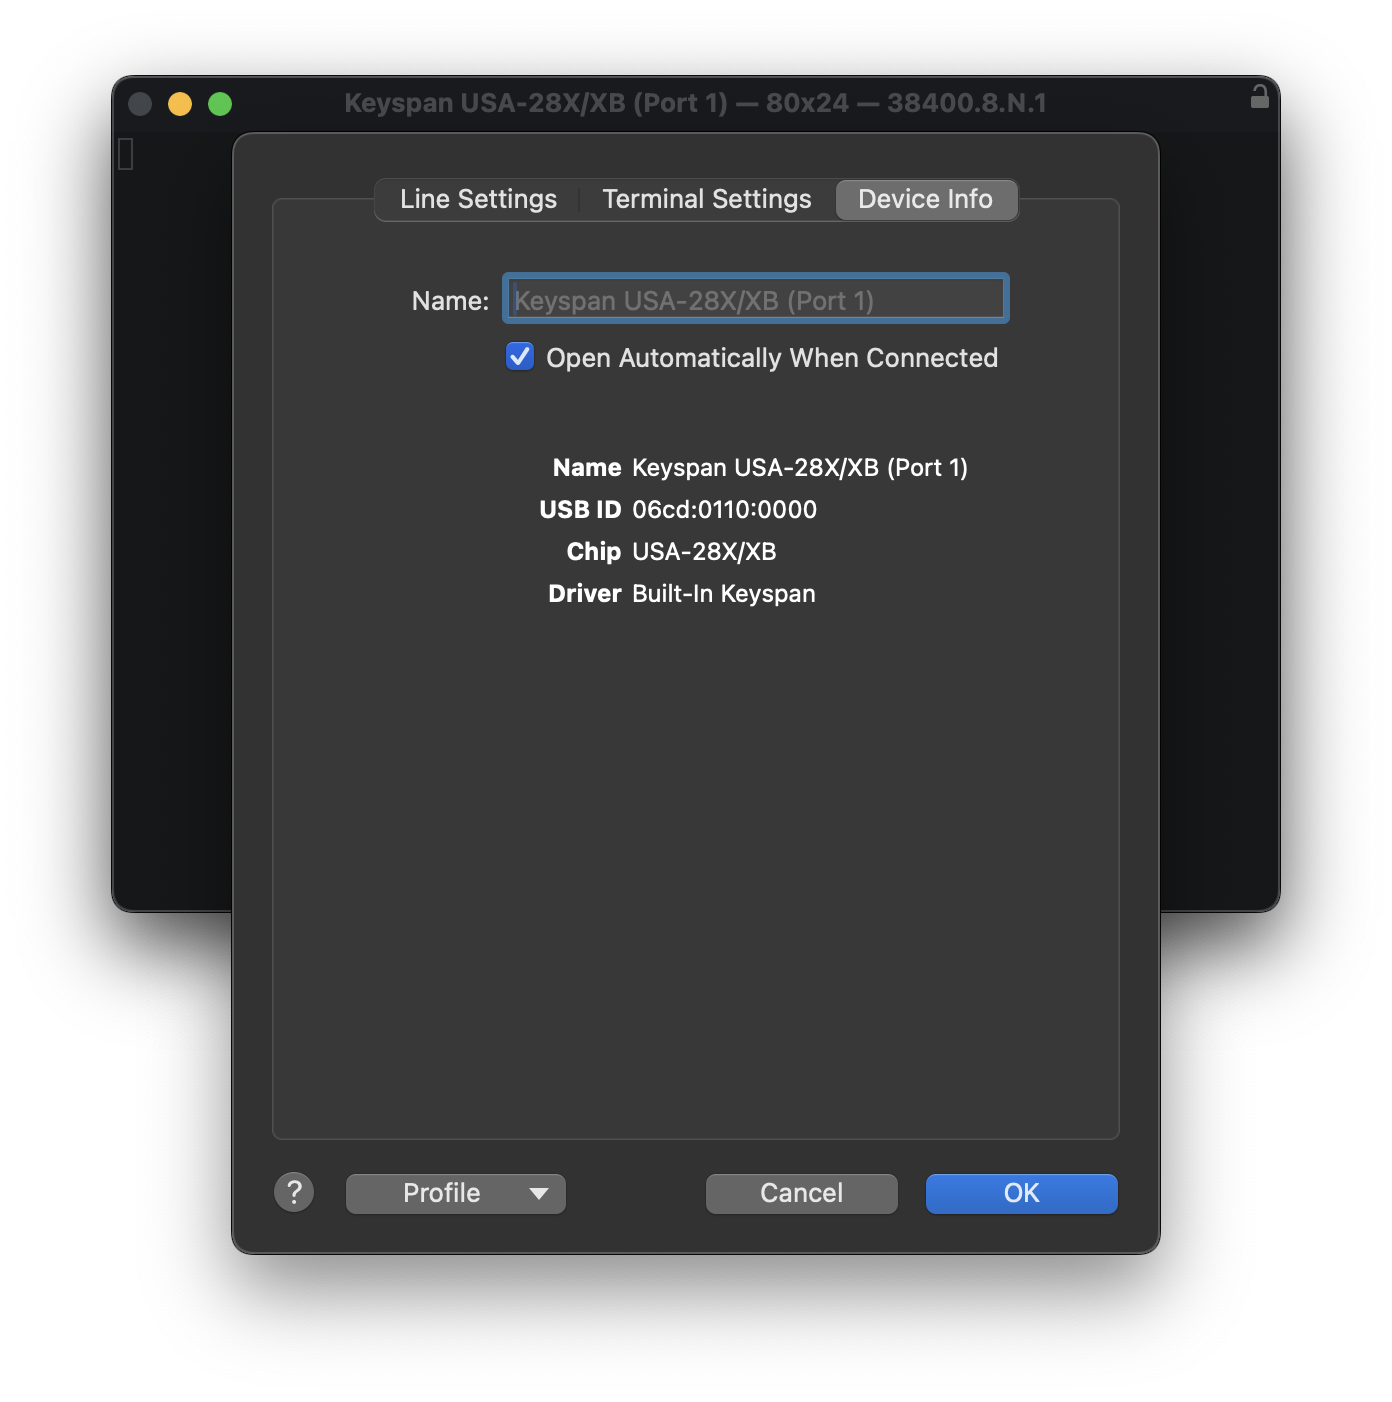
Task: Click the terminal cursor block
Action: 126,154
